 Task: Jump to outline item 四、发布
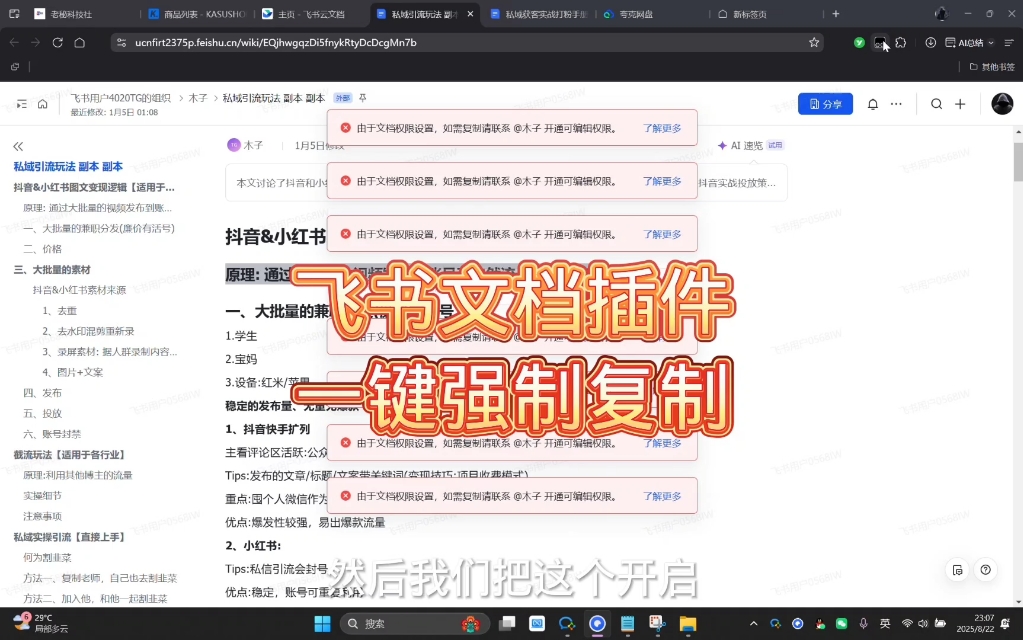click(x=42, y=393)
